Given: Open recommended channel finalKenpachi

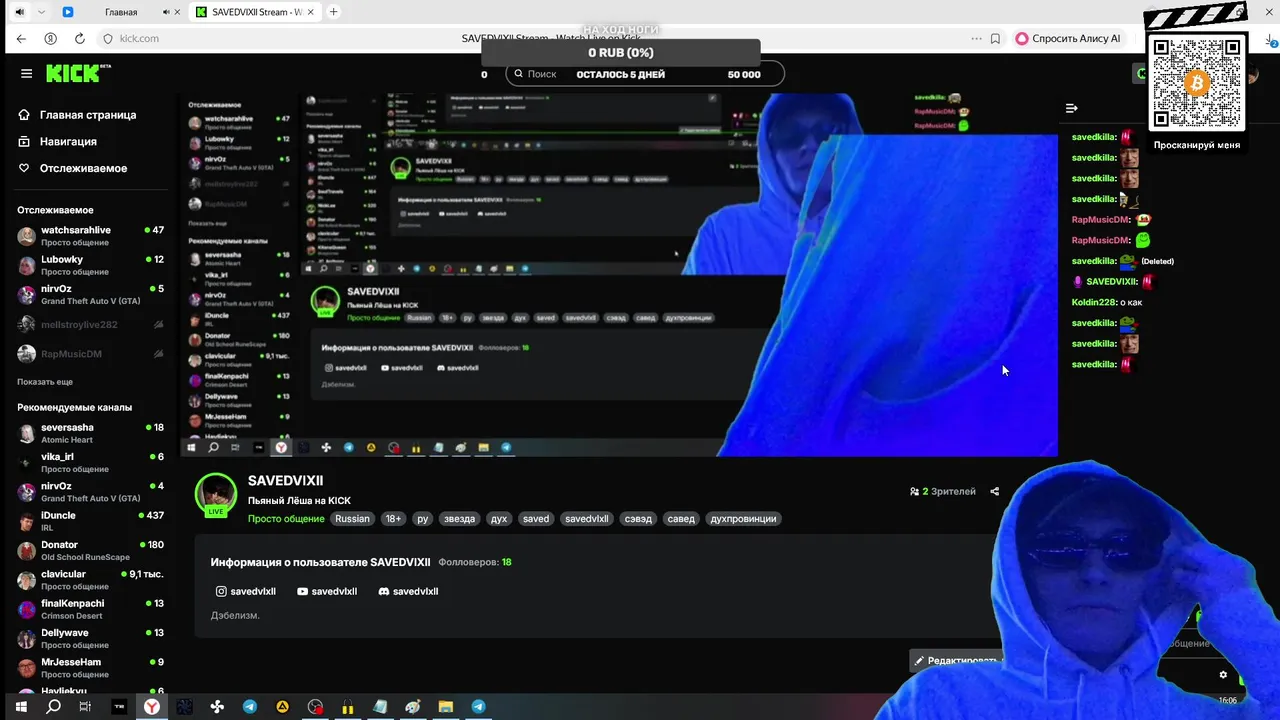Looking at the screenshot, I should tap(90, 609).
